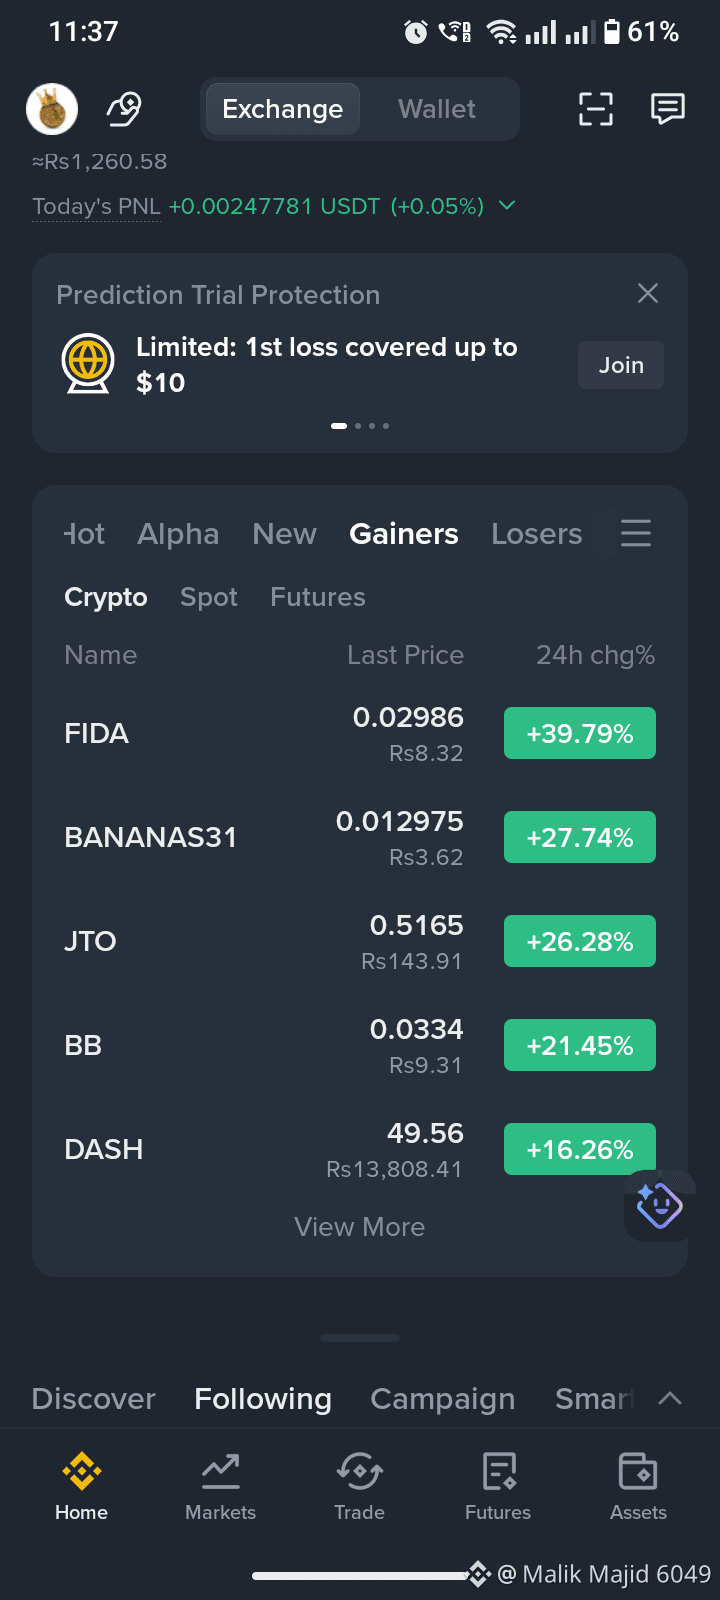720x1600 pixels.
Task: Expand Today's PNL dropdown arrow
Action: tap(507, 205)
